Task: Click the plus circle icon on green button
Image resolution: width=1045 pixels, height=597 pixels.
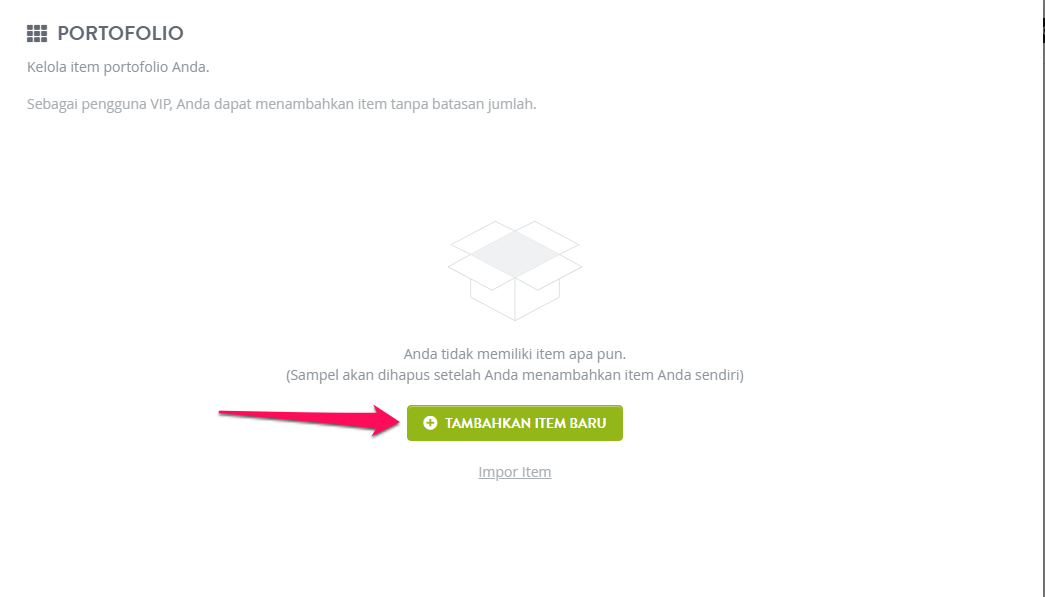Action: click(431, 423)
